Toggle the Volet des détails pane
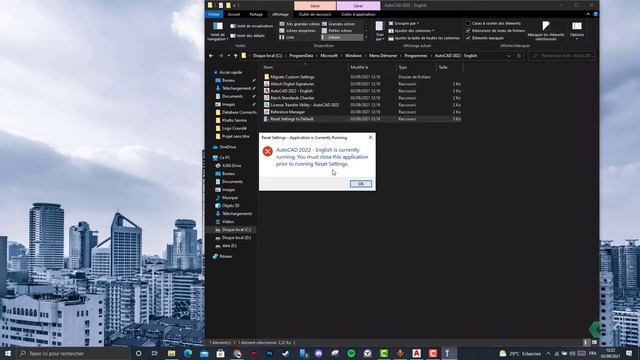This screenshot has height=360, width=640. pyautogui.click(x=248, y=36)
